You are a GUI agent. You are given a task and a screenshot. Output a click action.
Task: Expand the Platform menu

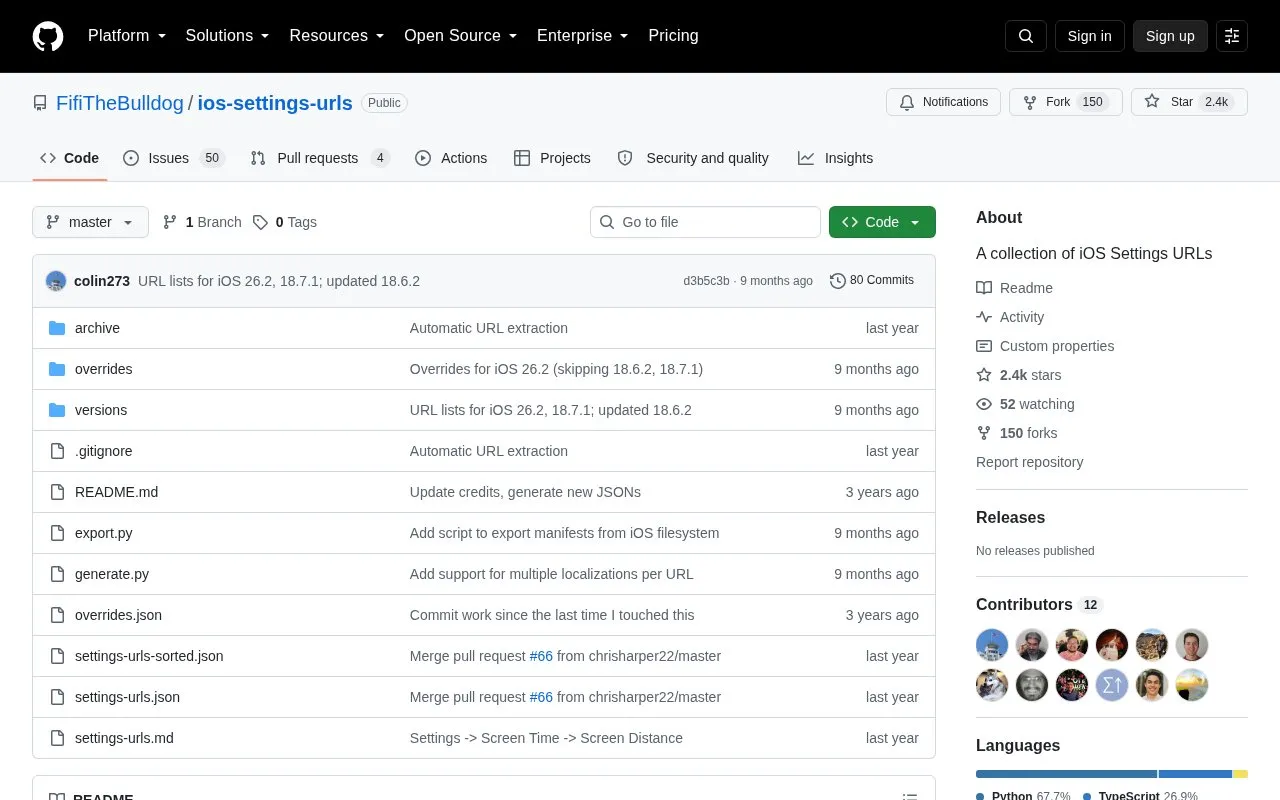point(127,36)
